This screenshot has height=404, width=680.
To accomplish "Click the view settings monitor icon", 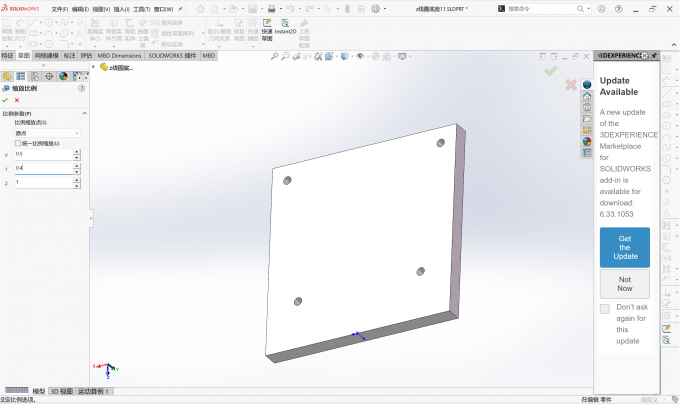I will point(402,56).
